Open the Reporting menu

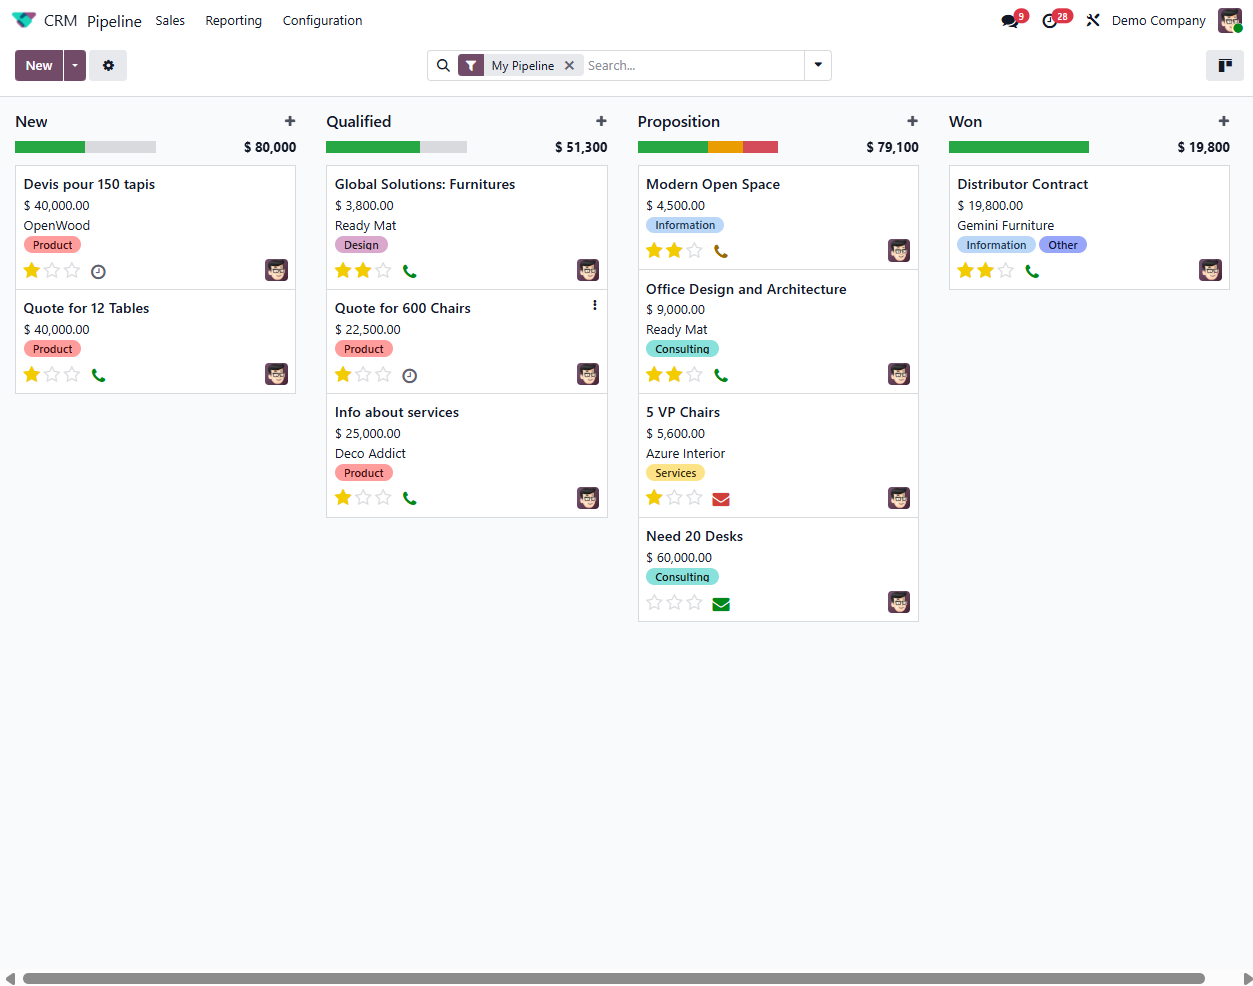point(233,21)
